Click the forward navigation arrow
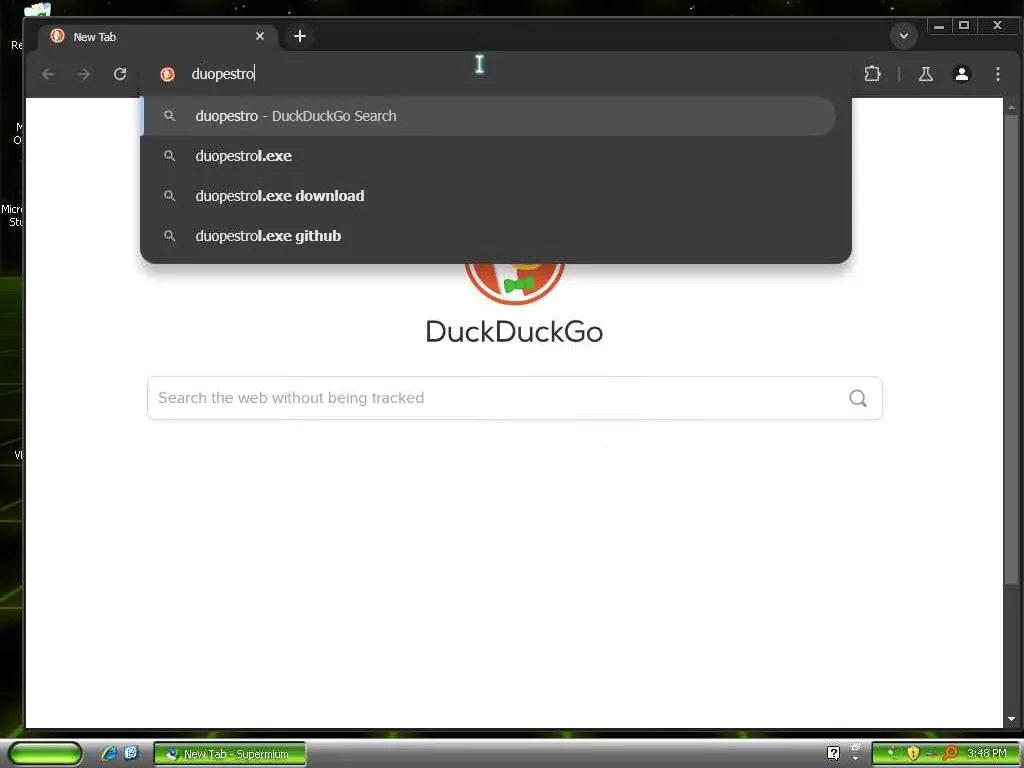 point(84,74)
